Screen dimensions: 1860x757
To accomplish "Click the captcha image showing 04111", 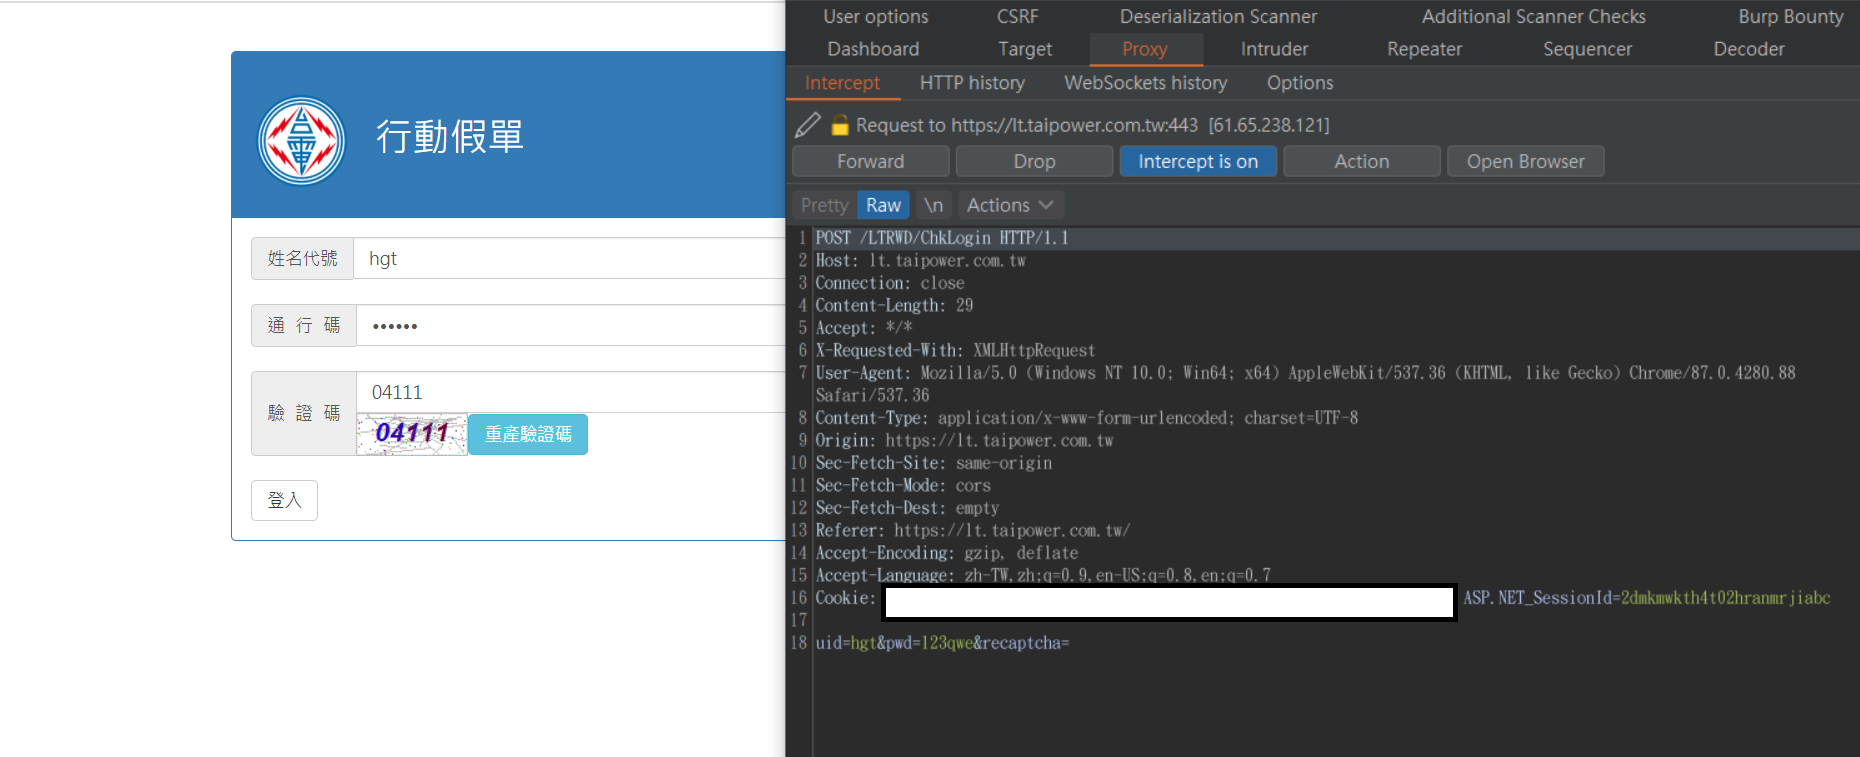I will coord(412,434).
